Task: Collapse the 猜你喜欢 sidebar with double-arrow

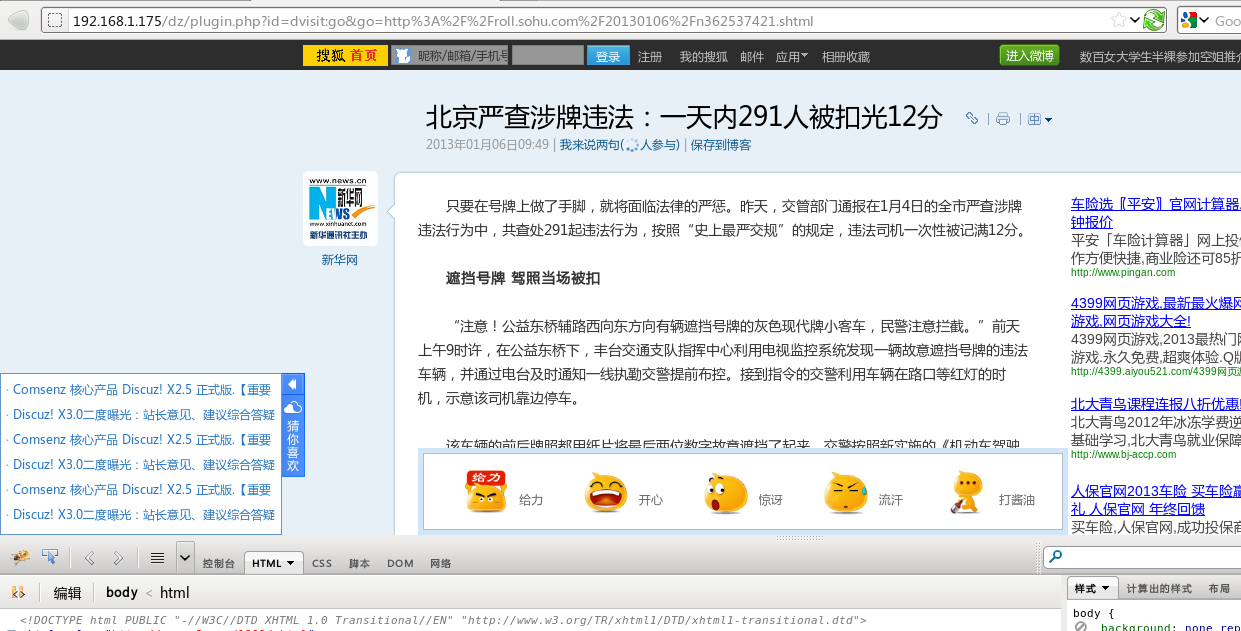Action: click(293, 385)
